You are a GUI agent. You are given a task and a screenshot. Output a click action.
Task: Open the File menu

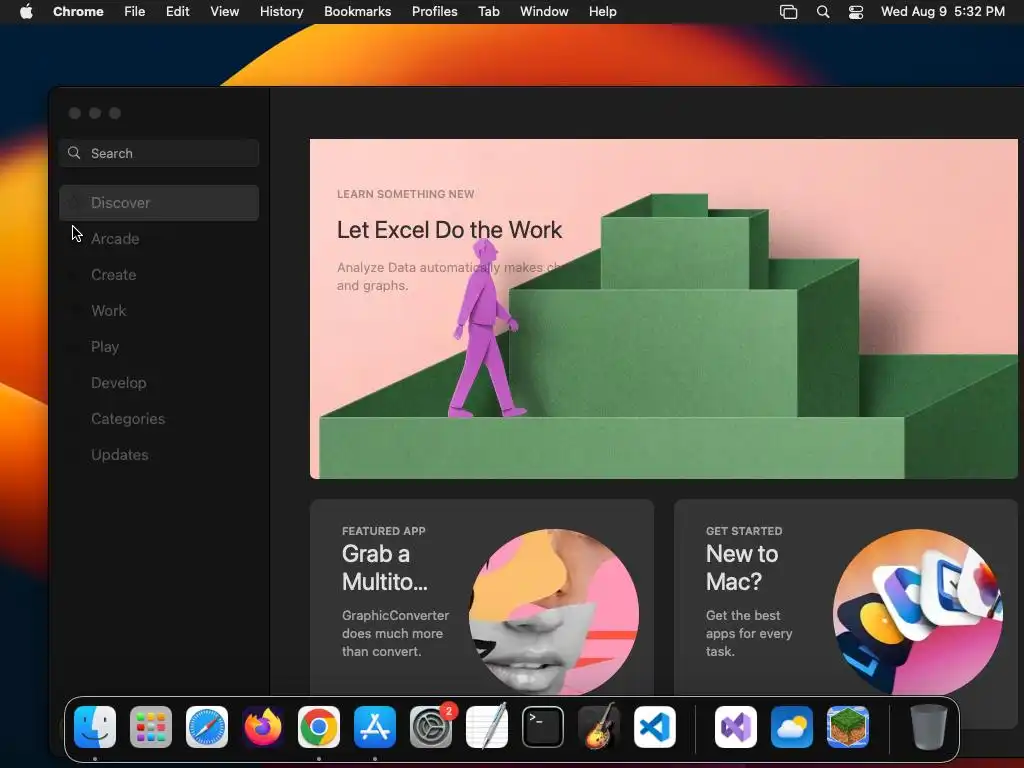pos(135,12)
